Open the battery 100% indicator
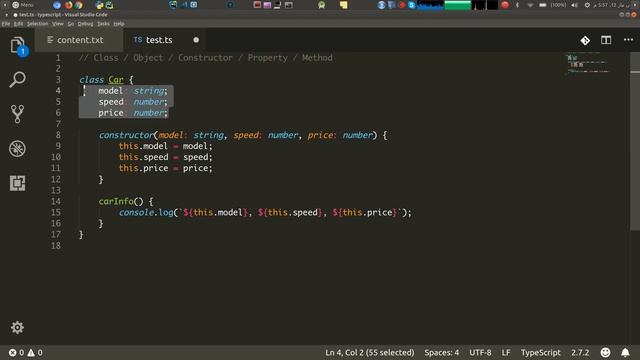 click(x=553, y=5)
